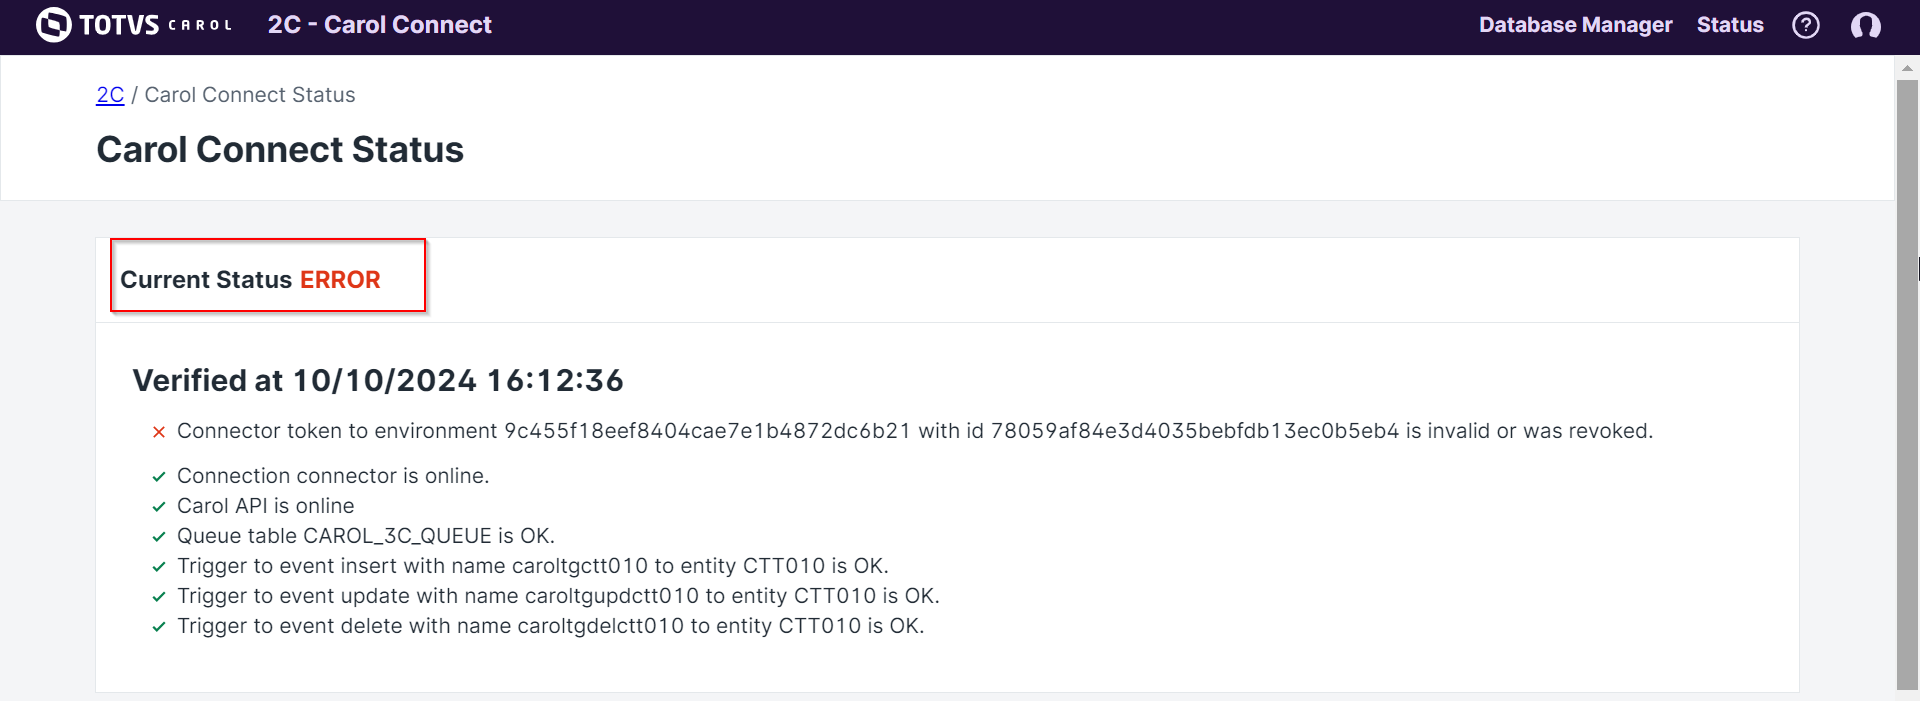Image resolution: width=1920 pixels, height=701 pixels.
Task: Click the scrollbar up arrow
Action: 1908,67
